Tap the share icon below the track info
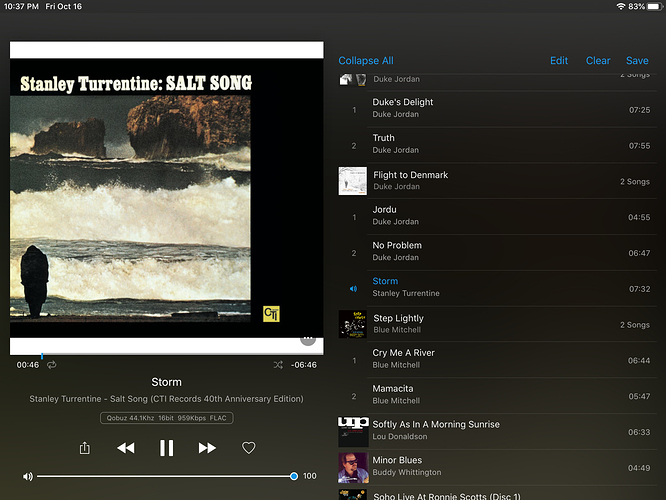 [85, 448]
